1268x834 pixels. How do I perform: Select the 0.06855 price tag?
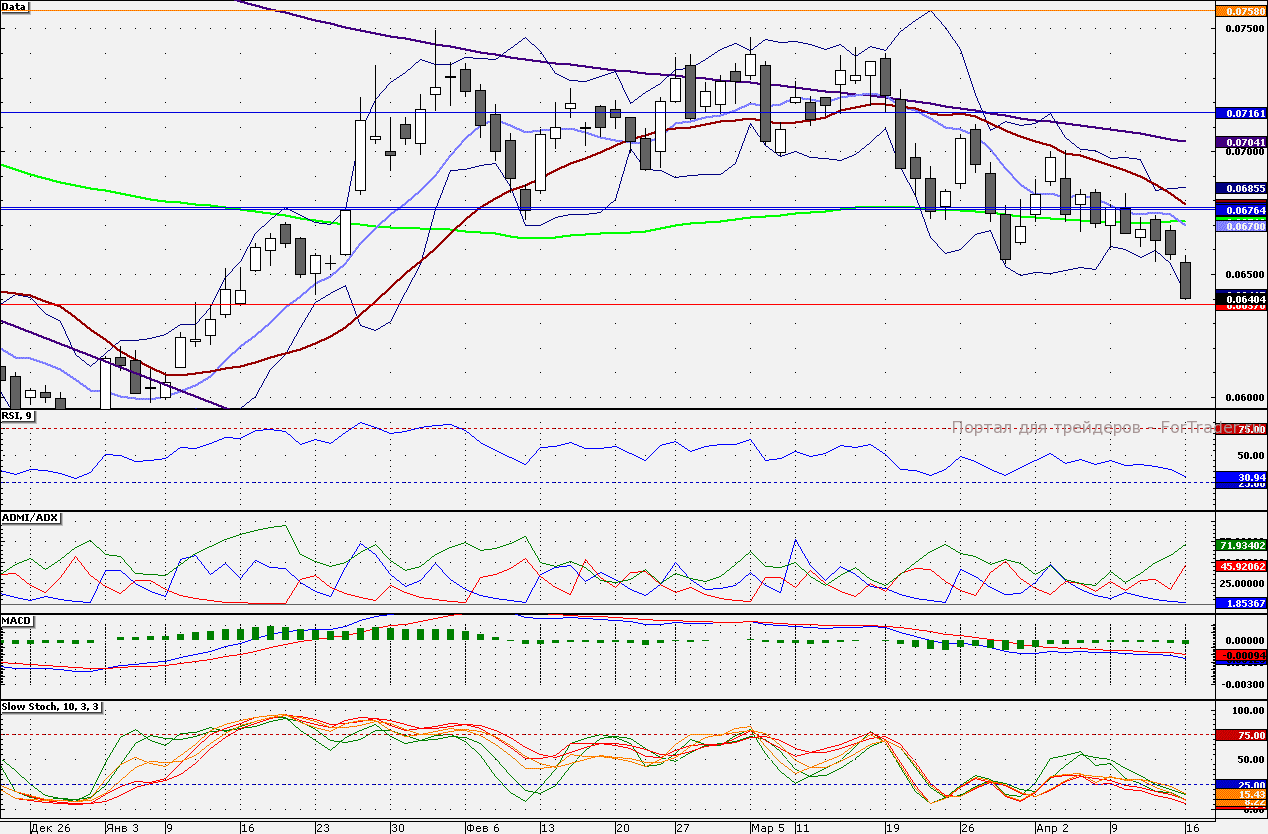[x=1240, y=188]
